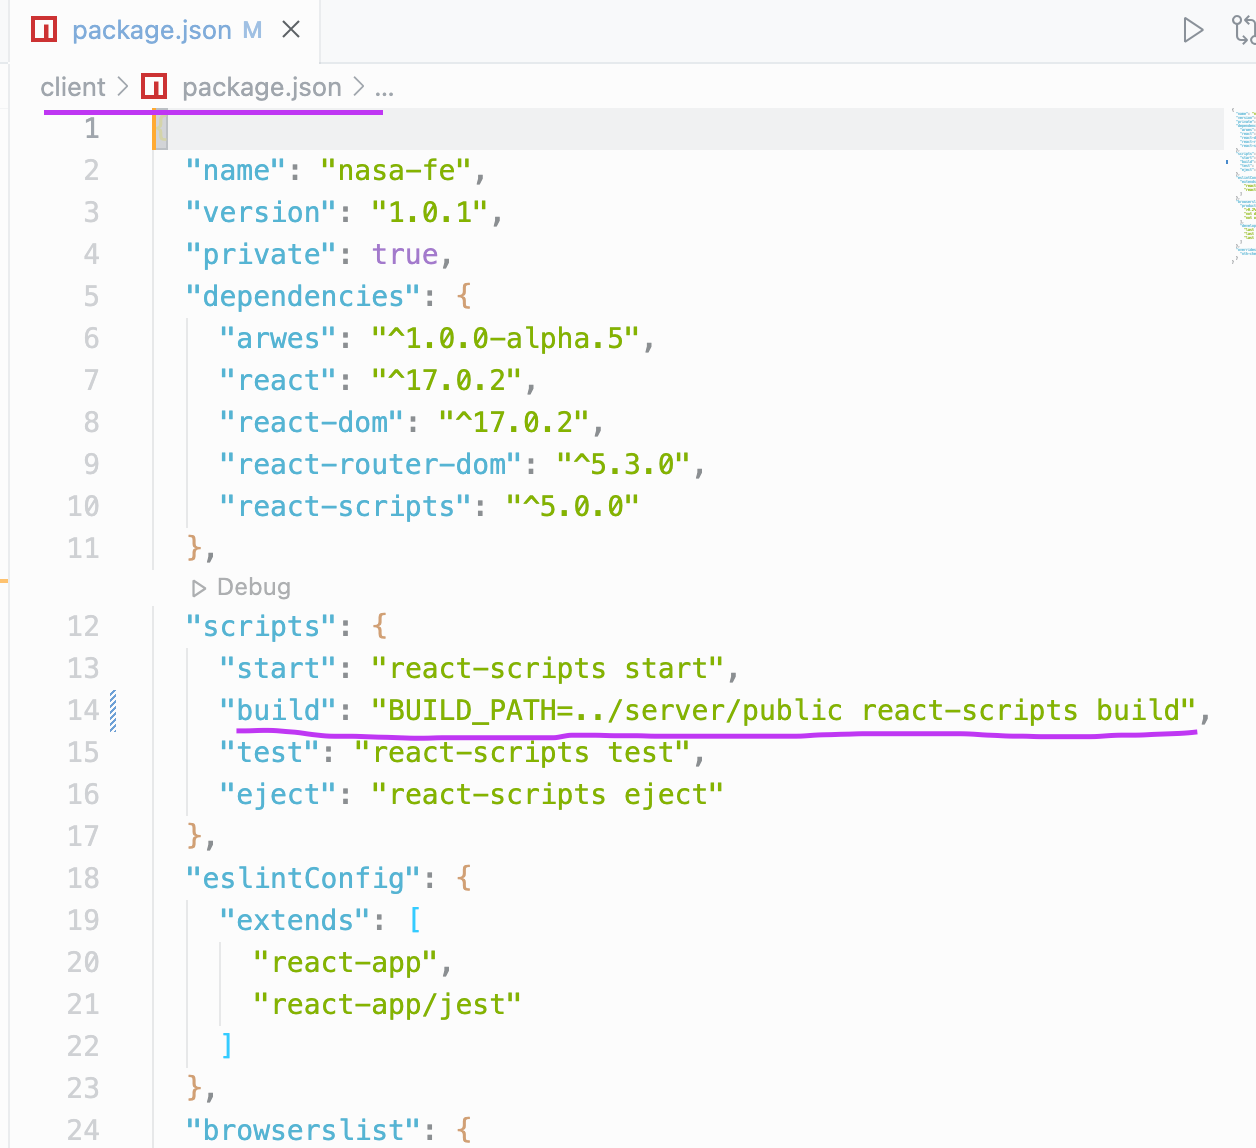Open the '...' breadcrumb dropdown
Screen dimensions: 1256x1148
tap(387, 88)
